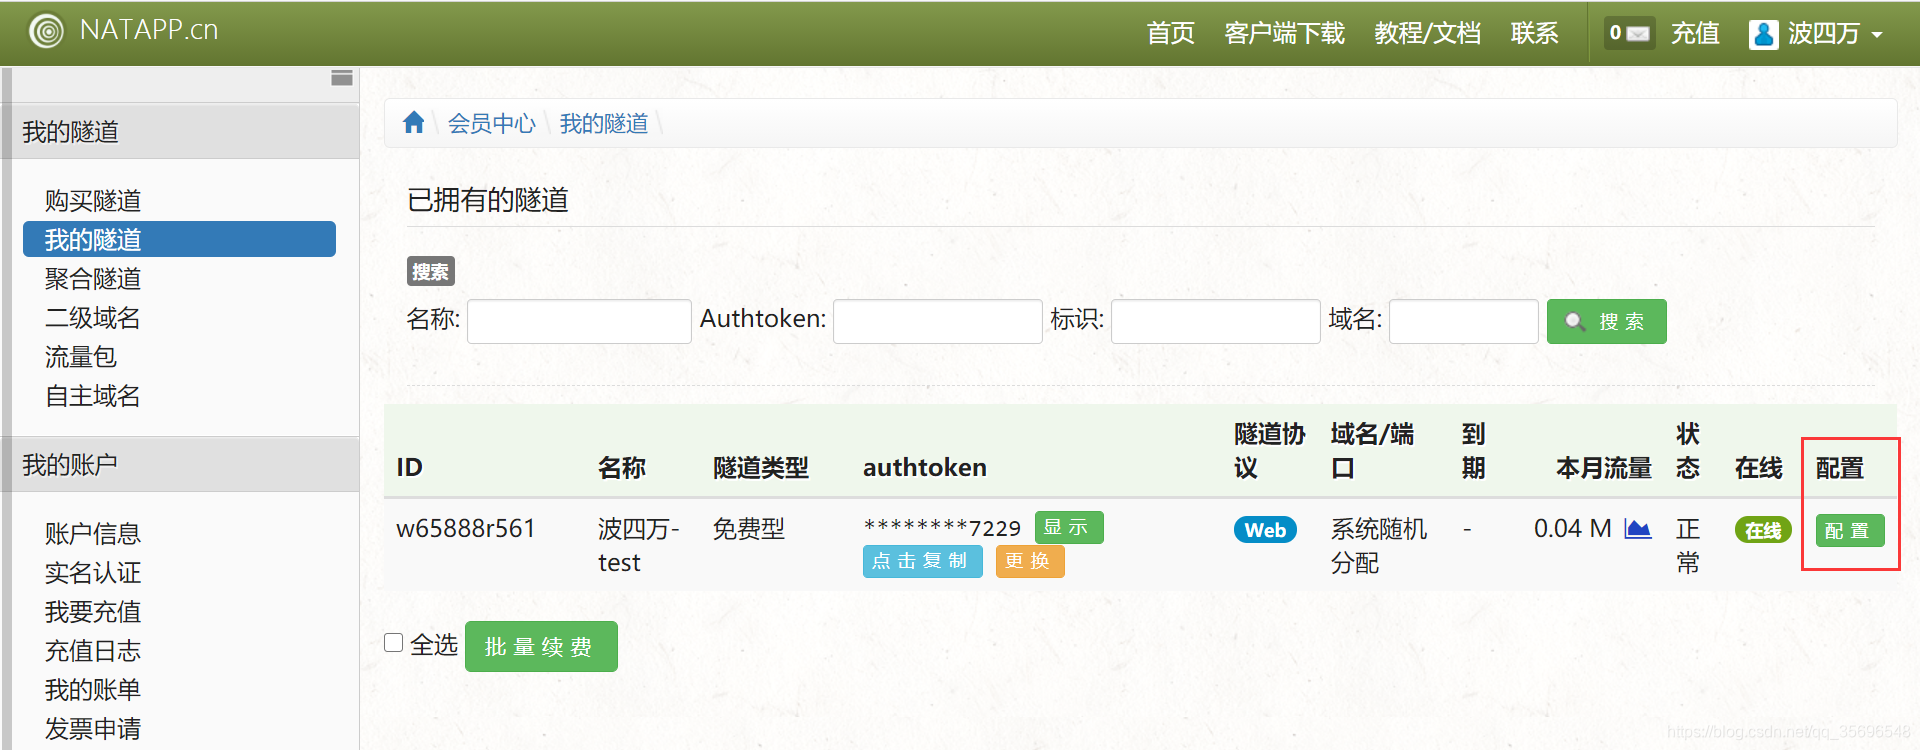Click the 我的账户 sidebar section header
This screenshot has height=750, width=1920.
[180, 464]
